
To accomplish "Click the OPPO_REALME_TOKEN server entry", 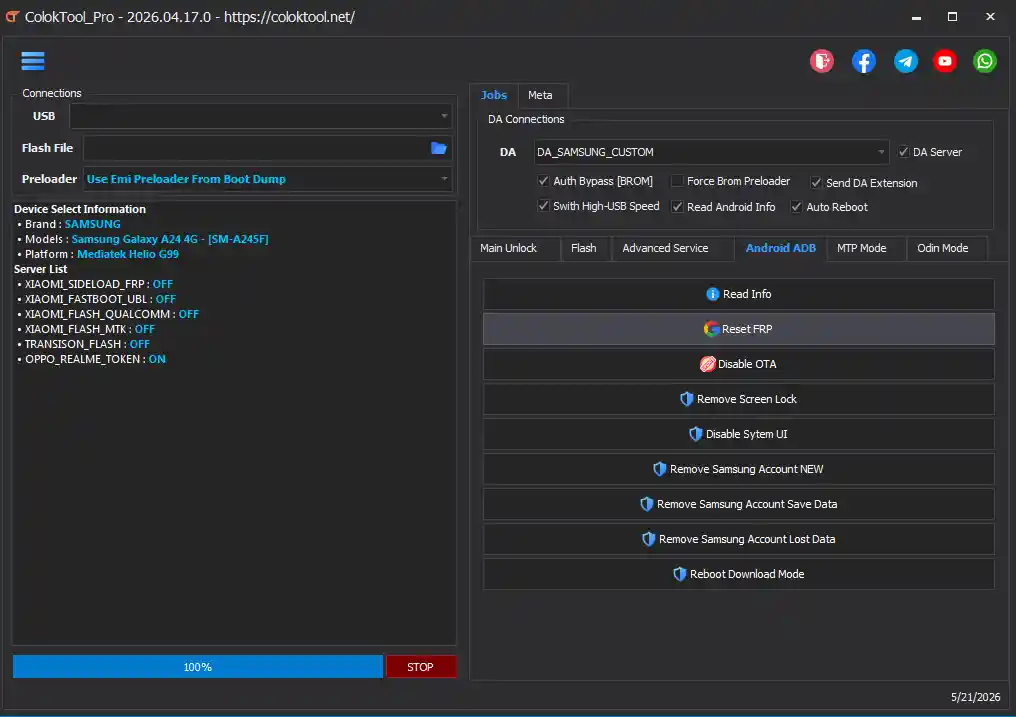I will tap(91, 359).
